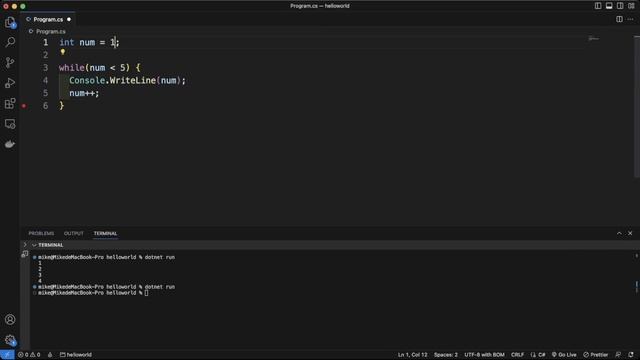640x360 pixels.
Task: Click Go Live in status bar
Action: (x=564, y=355)
